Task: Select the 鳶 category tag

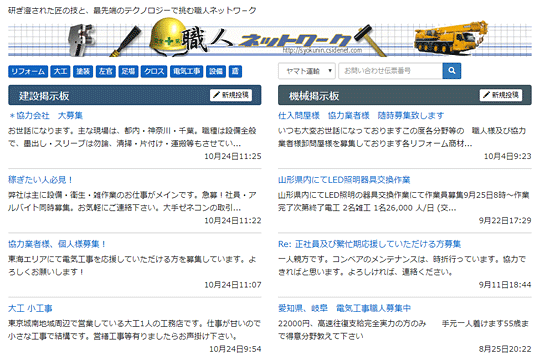Action: (235, 71)
